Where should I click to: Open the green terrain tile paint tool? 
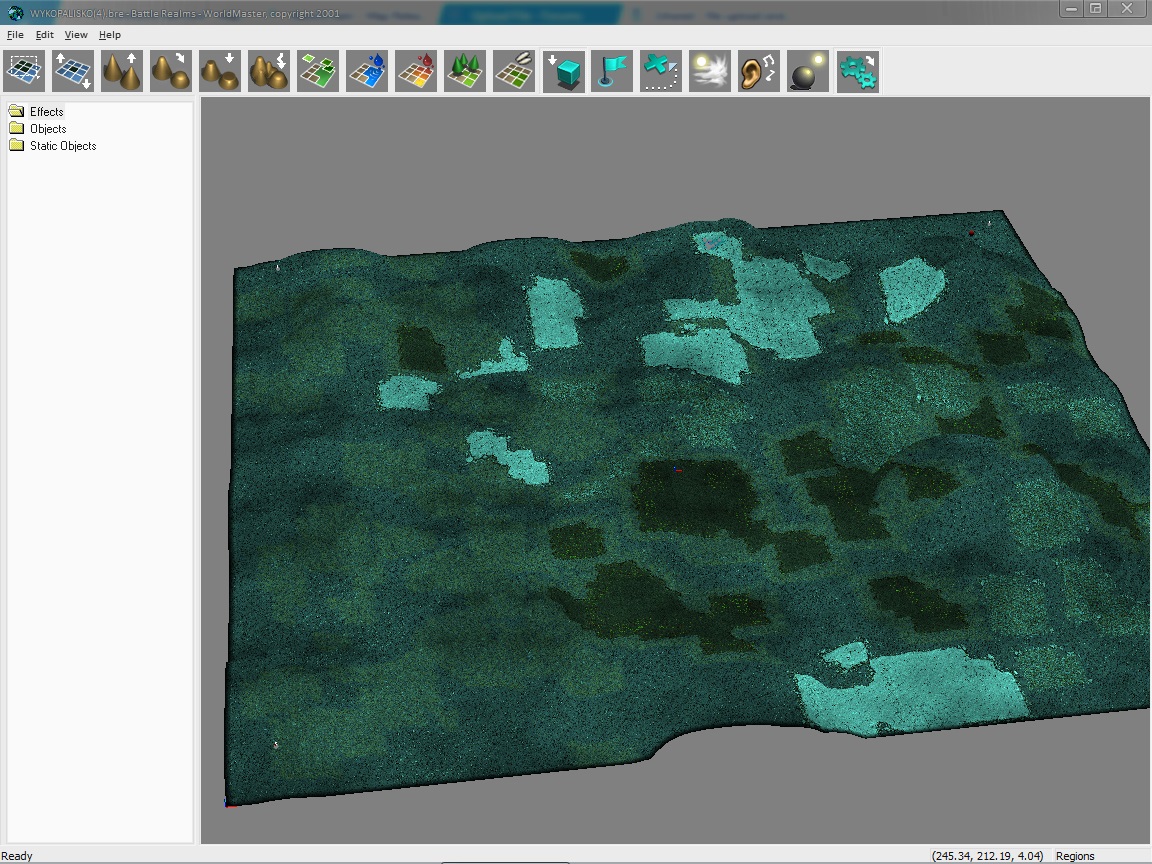click(x=318, y=71)
